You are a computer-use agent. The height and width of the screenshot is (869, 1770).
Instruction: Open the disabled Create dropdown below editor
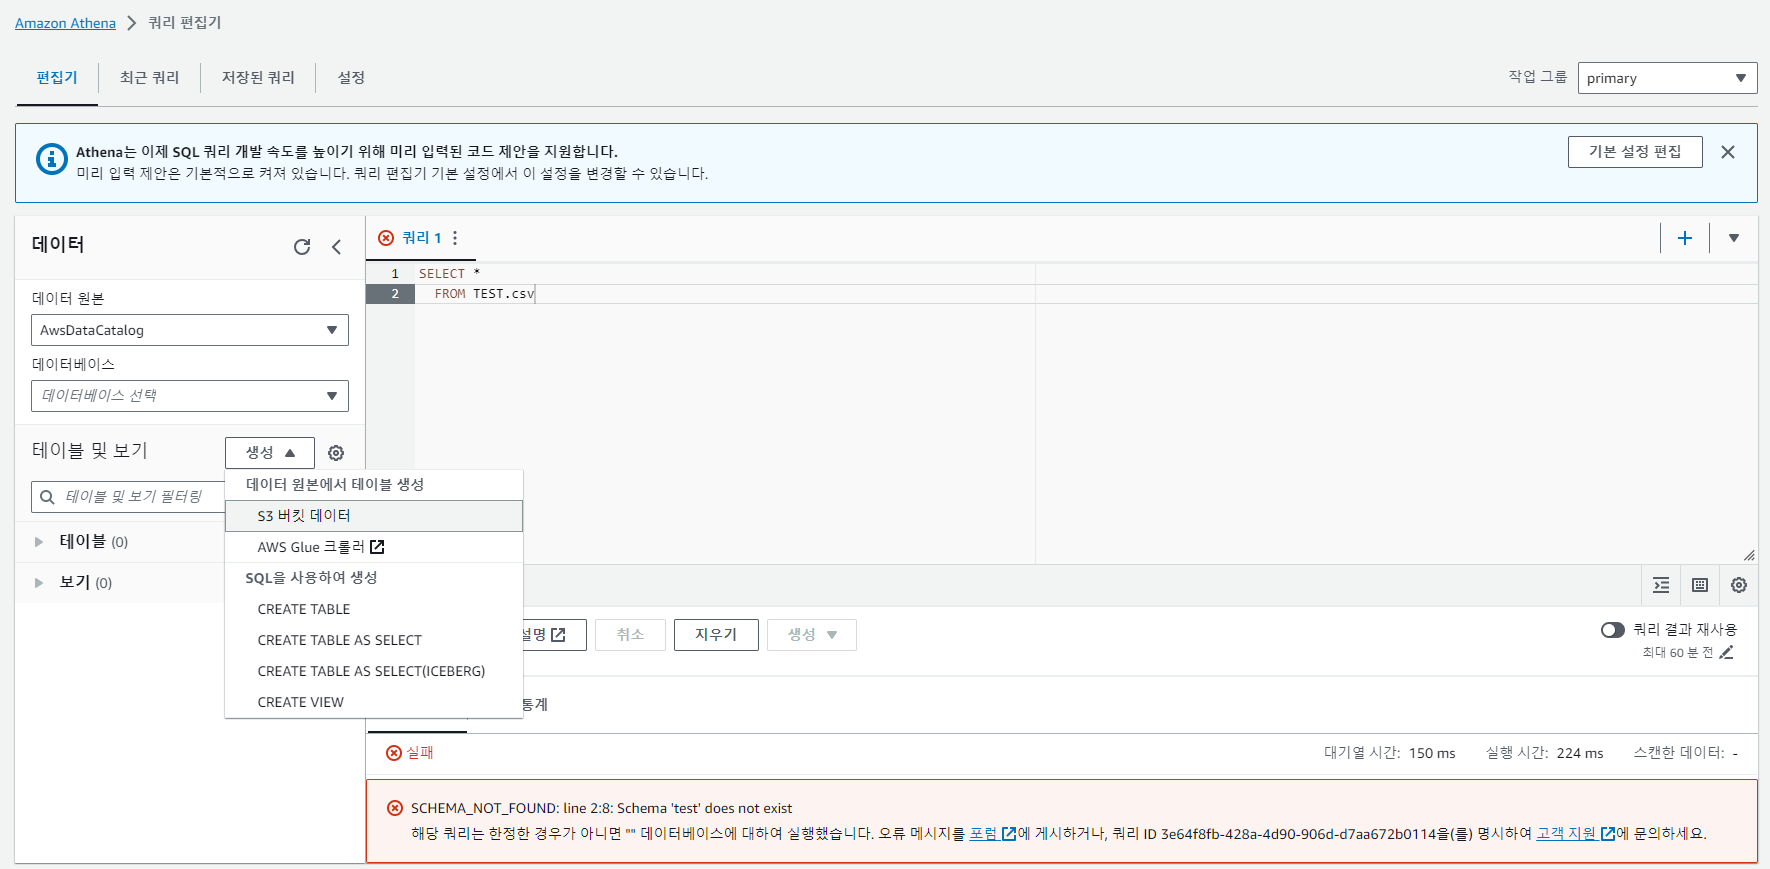click(811, 635)
